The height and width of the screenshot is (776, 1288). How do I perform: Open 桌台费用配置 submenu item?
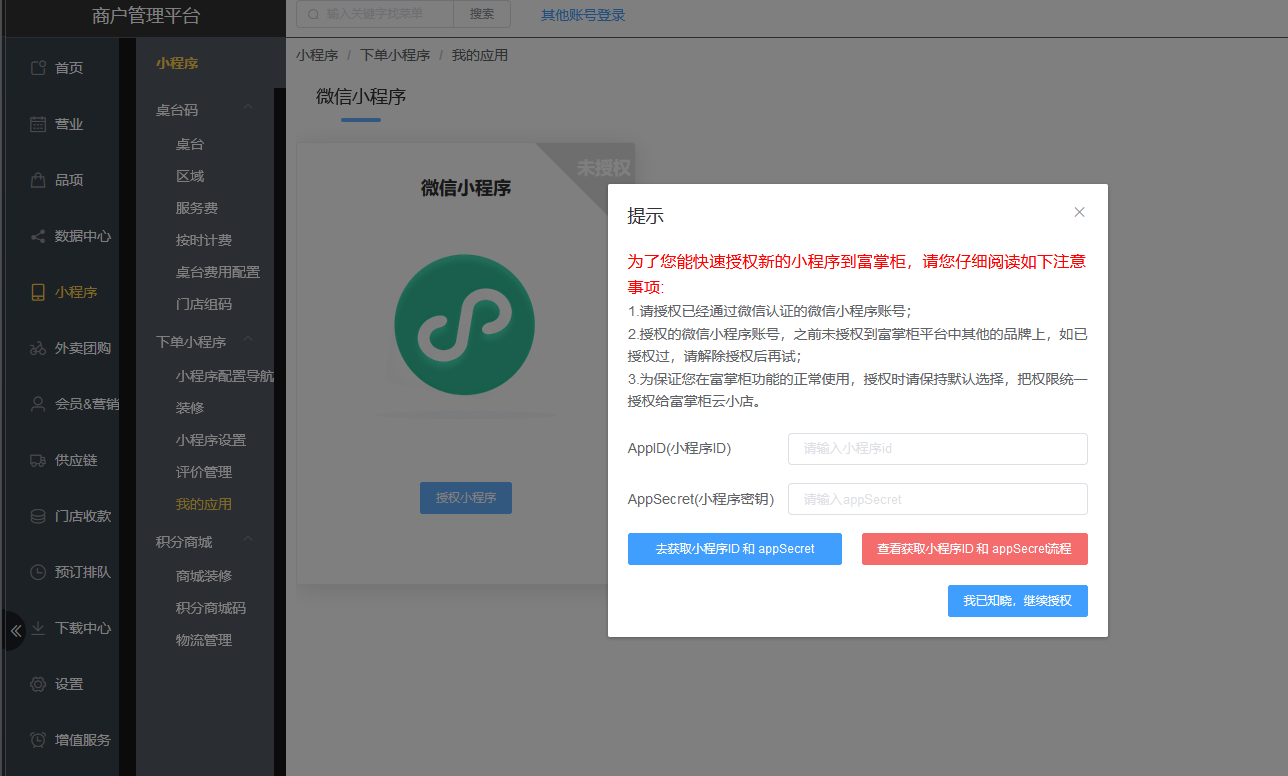218,272
